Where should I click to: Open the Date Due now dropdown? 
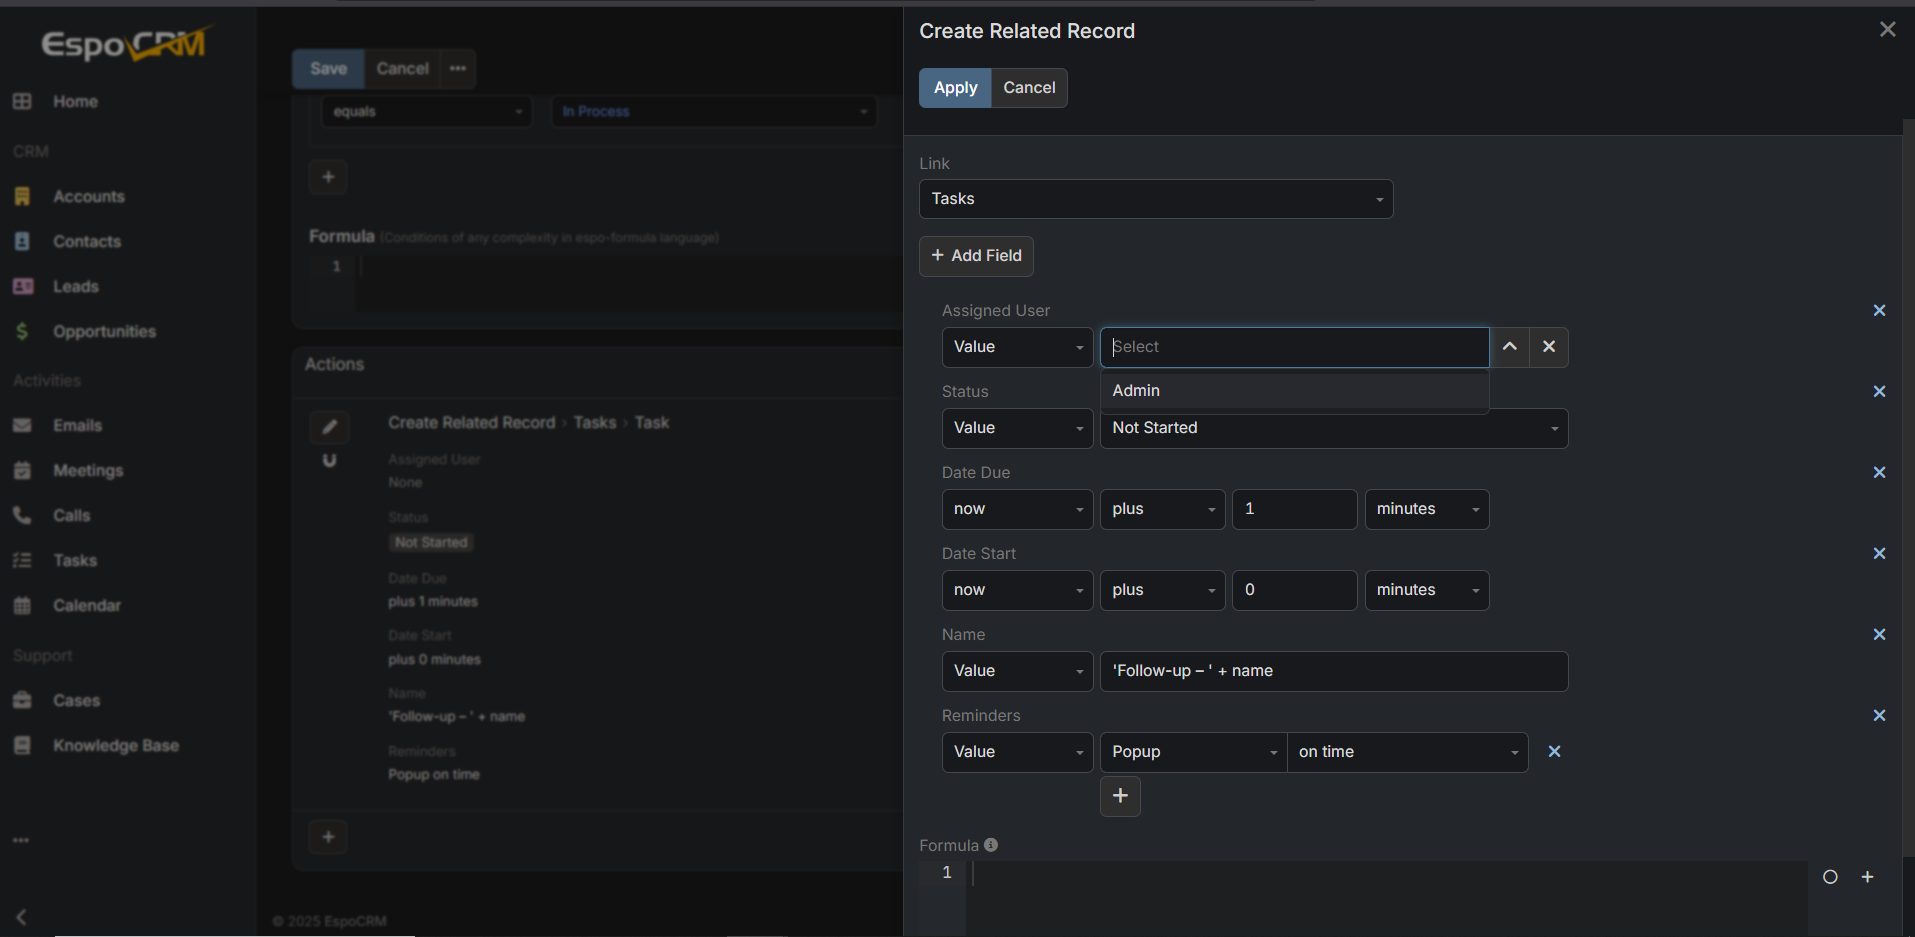click(x=1017, y=509)
